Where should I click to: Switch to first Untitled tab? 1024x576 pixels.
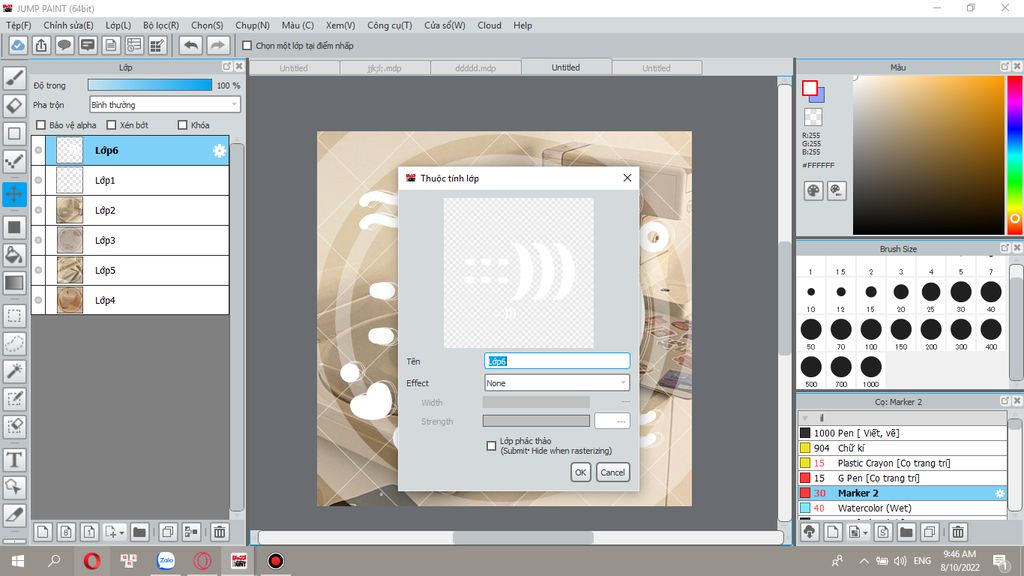294,68
